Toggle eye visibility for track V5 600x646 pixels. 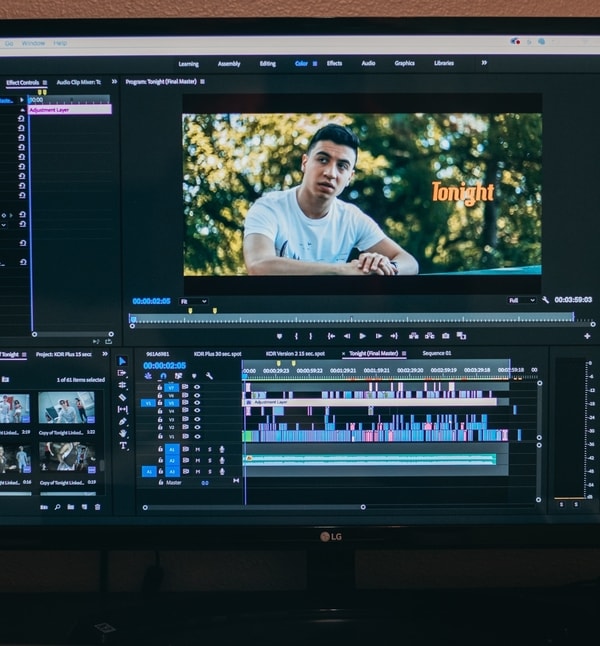(x=197, y=403)
